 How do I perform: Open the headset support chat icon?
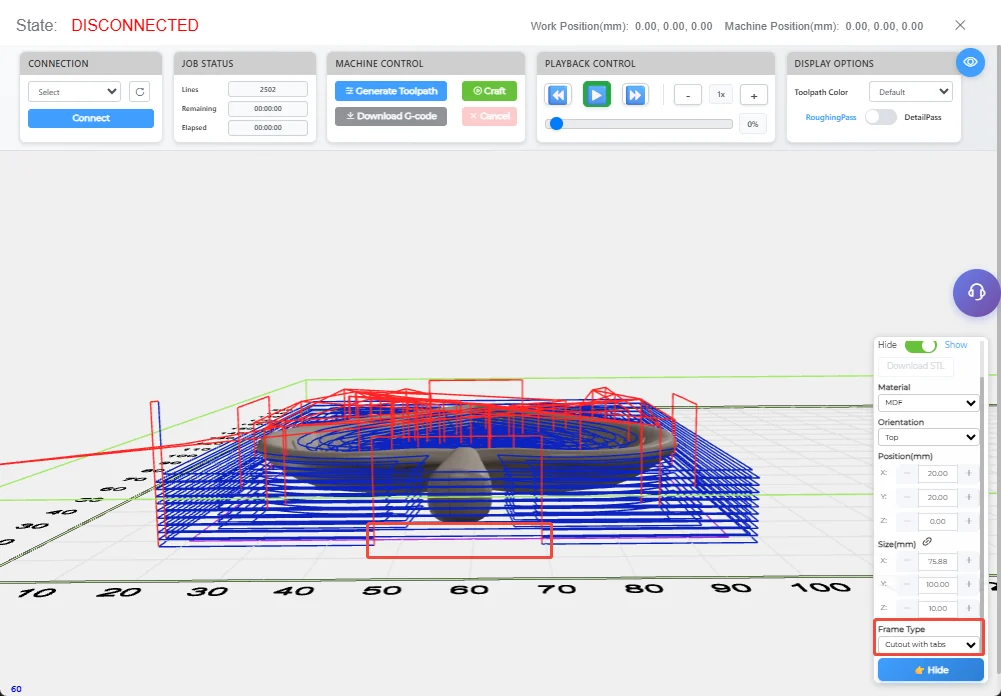click(976, 293)
